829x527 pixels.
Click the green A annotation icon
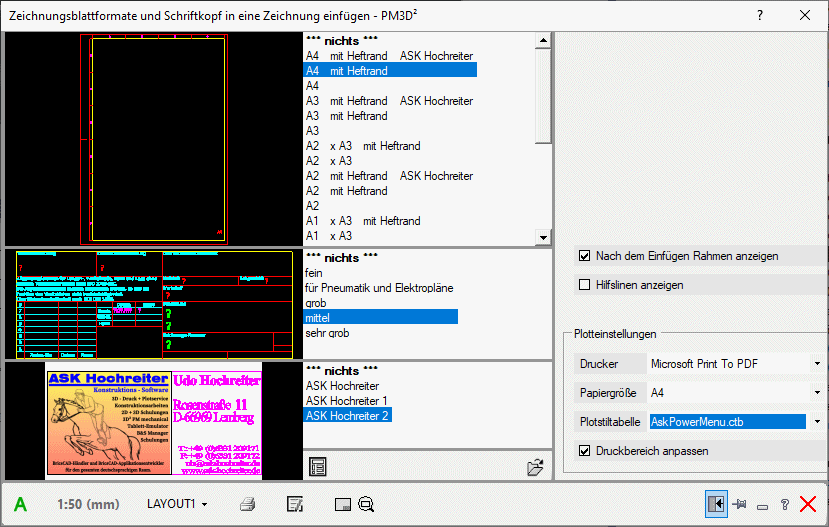[x=20, y=504]
